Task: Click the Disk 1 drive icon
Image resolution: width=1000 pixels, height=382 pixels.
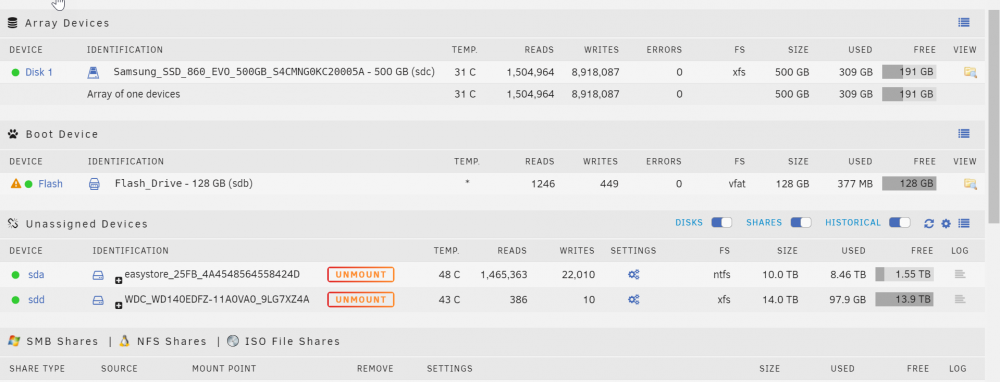Action: point(93,72)
